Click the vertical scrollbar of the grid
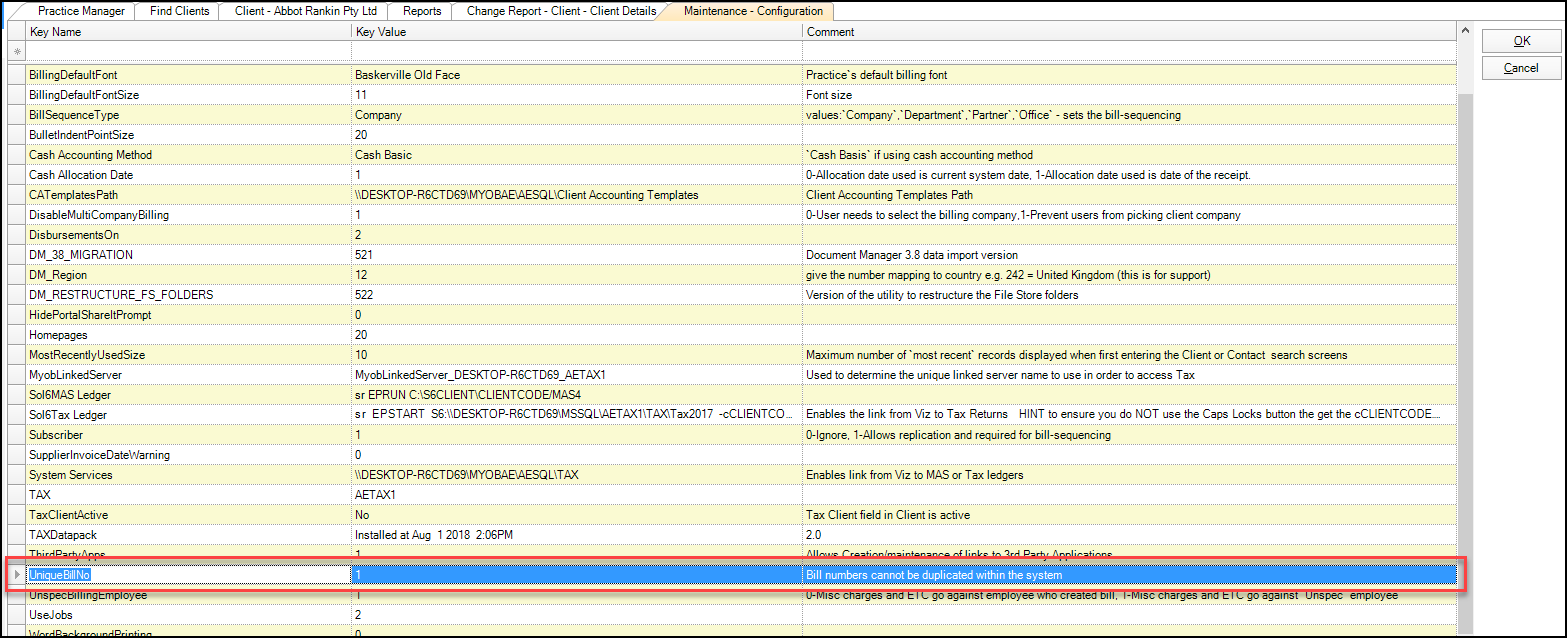Viewport: 1567px width, 638px height. 1465,300
